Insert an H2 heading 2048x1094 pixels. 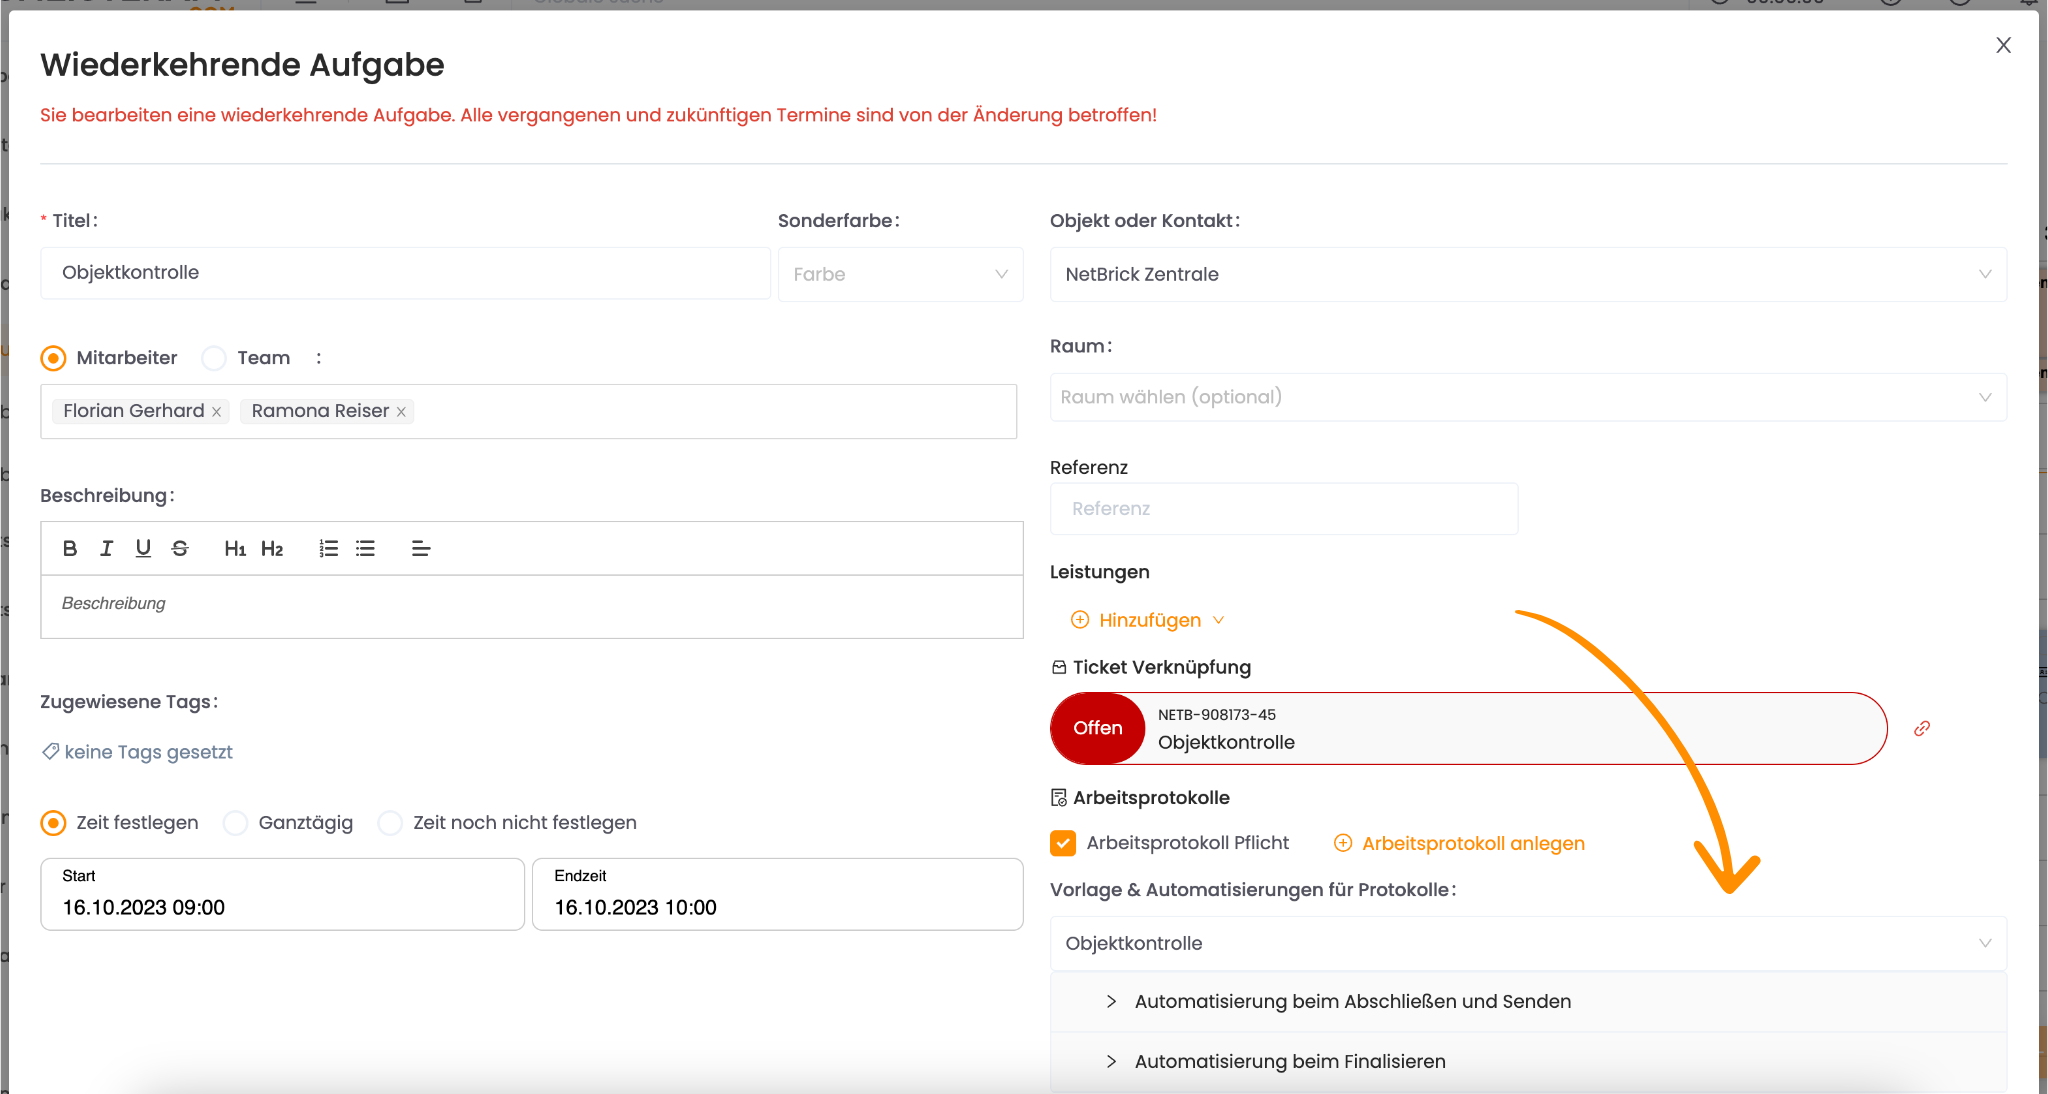click(x=272, y=548)
